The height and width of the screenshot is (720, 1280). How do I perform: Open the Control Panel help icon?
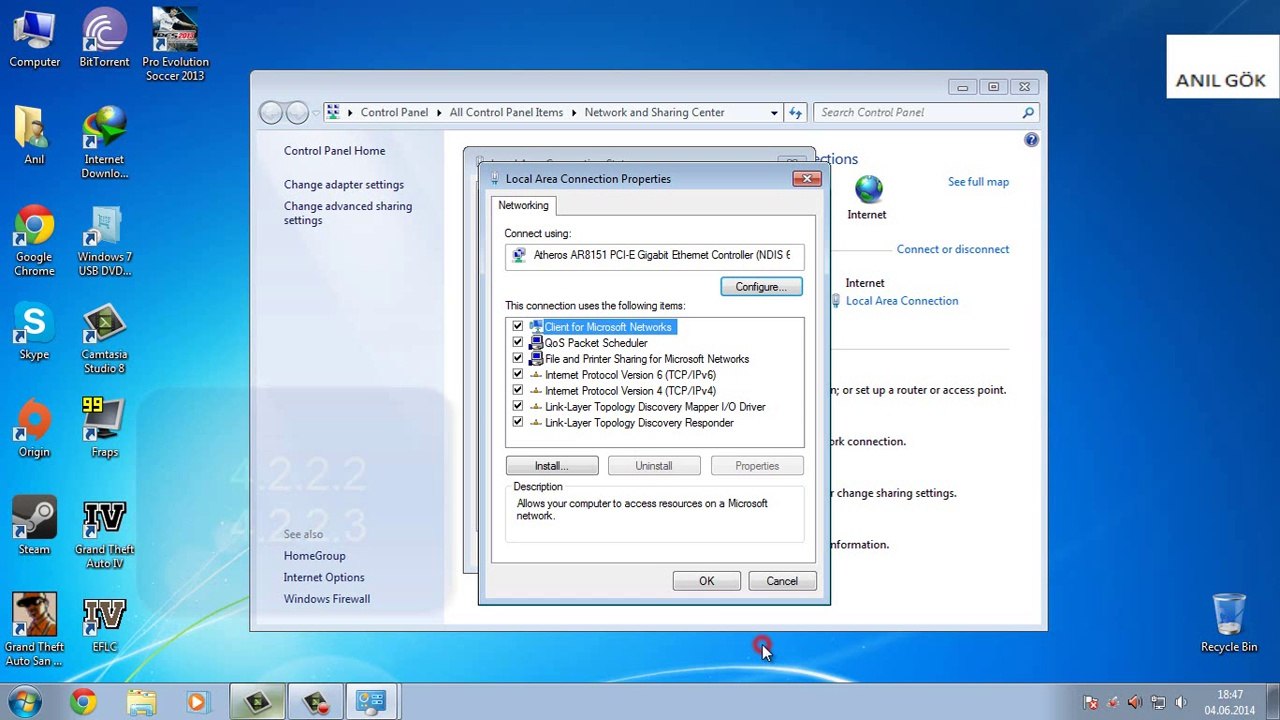point(1031,140)
